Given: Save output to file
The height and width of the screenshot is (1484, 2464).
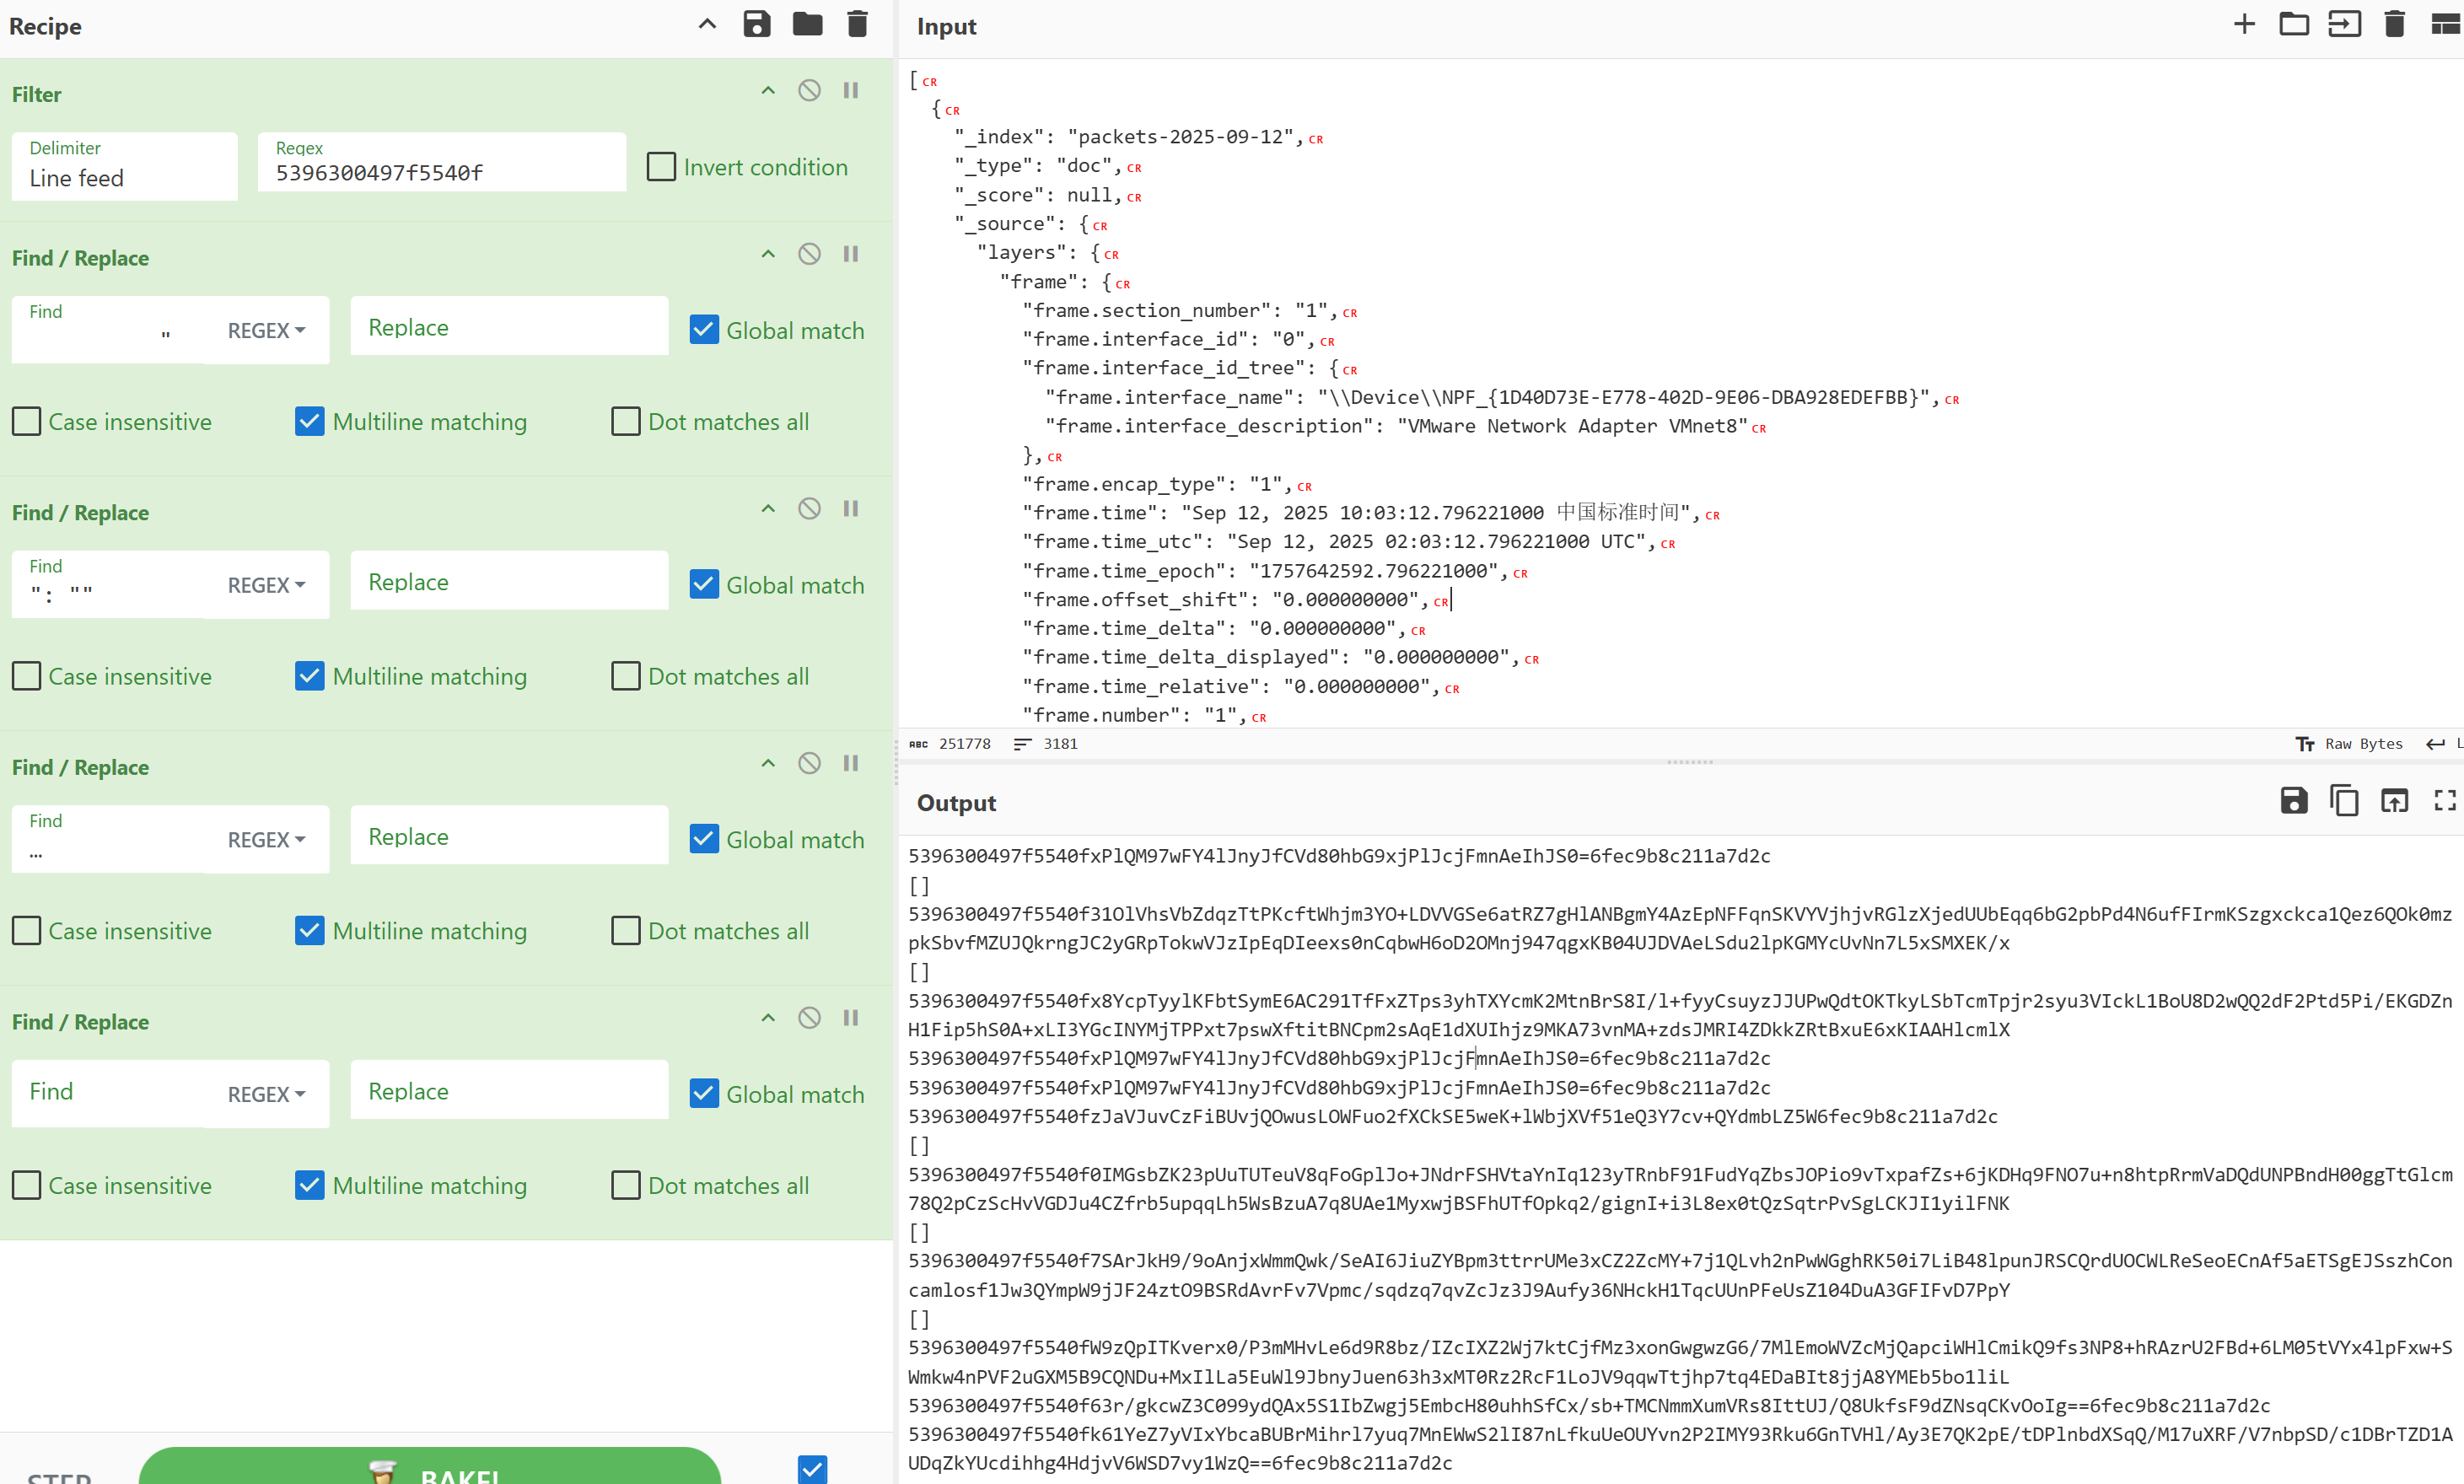Looking at the screenshot, I should click(x=2294, y=801).
